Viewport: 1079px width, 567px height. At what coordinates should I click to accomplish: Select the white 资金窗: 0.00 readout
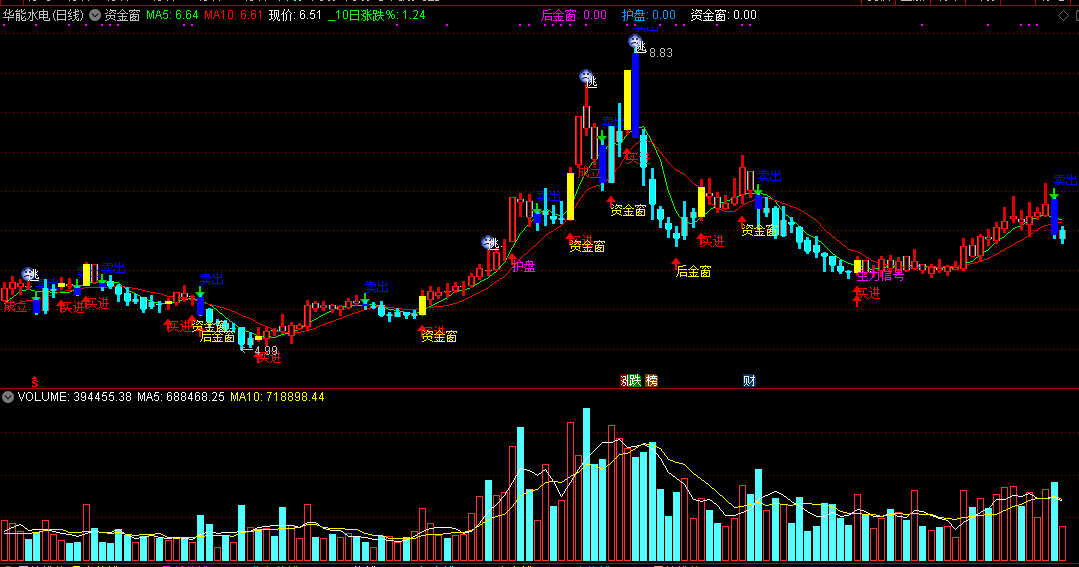(723, 15)
